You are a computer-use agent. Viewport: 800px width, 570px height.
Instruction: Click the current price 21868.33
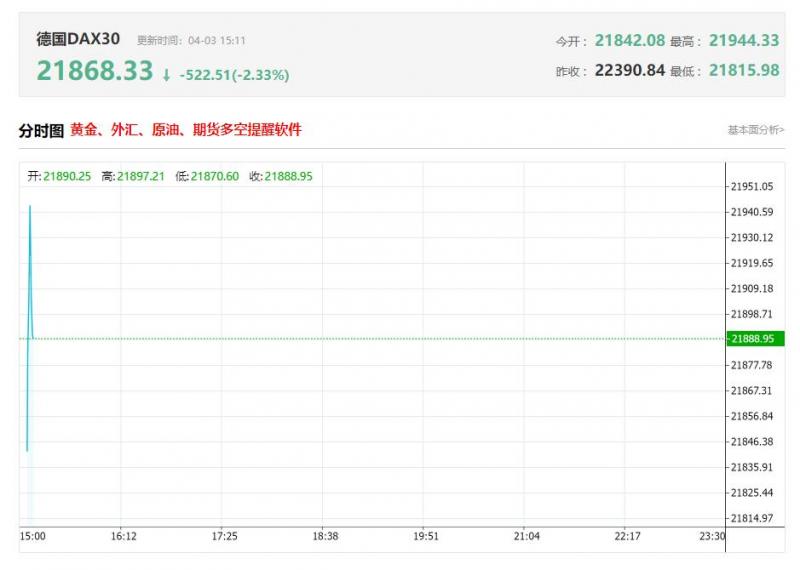click(95, 70)
